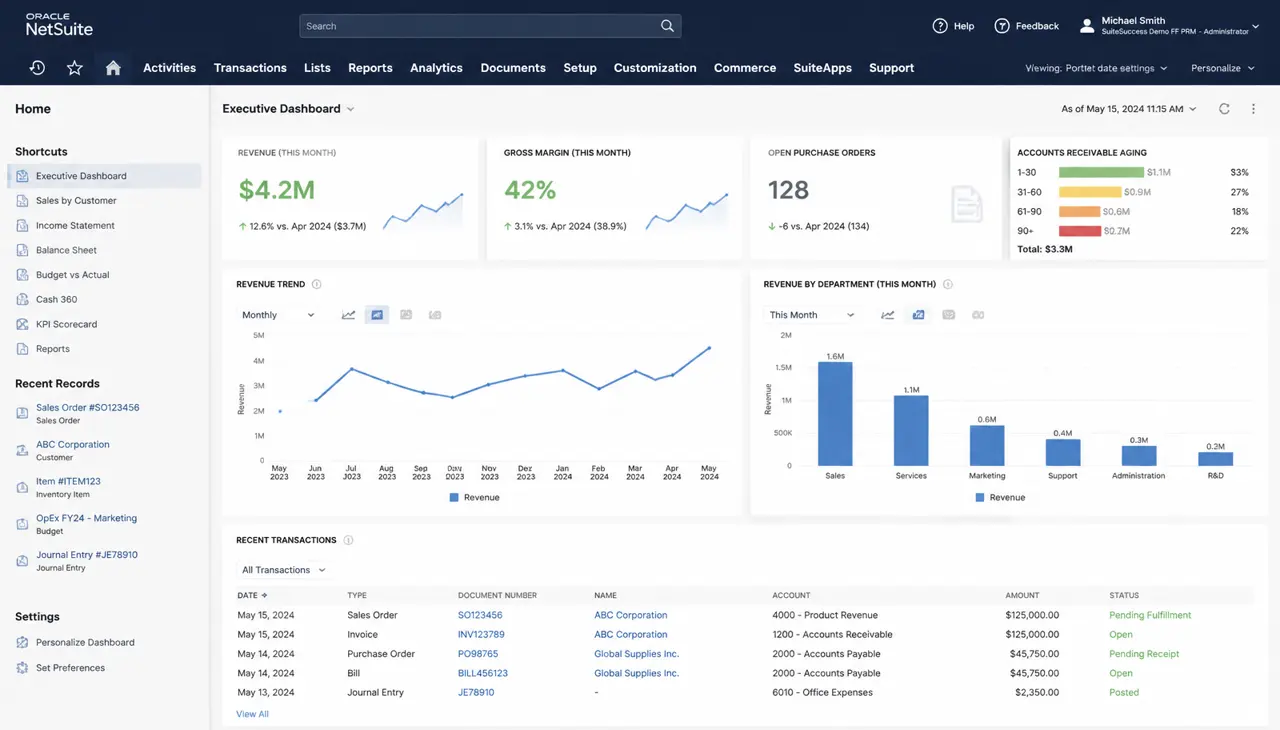Open the Customization menu
The height and width of the screenshot is (730, 1280).
[x=655, y=68]
